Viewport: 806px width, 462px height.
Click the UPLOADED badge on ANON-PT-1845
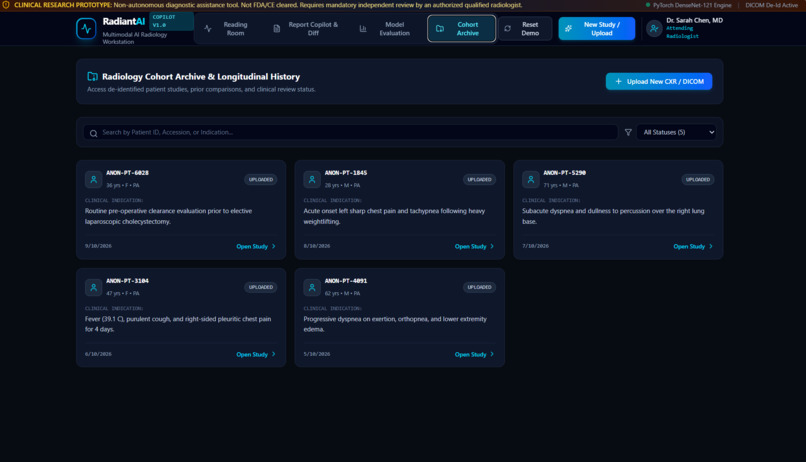click(x=479, y=179)
